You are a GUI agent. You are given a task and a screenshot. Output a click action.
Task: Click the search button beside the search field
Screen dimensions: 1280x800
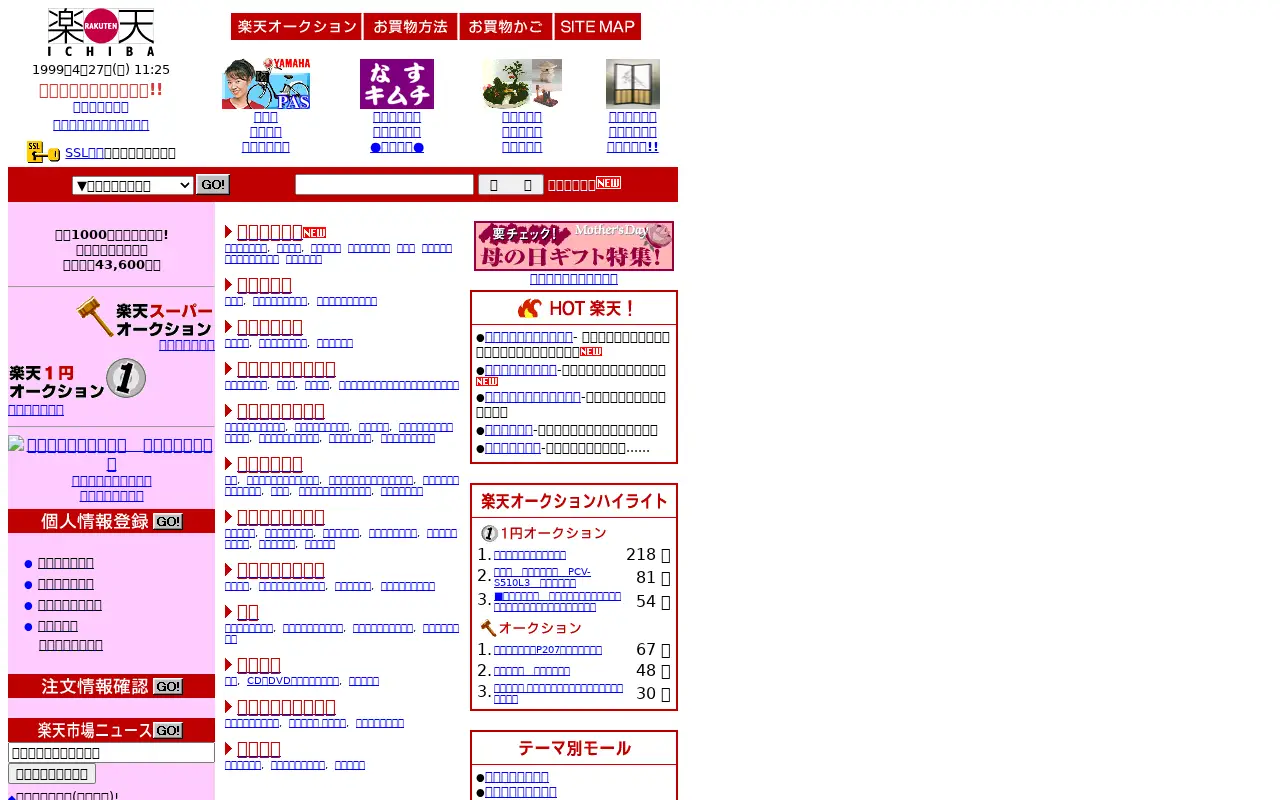[x=511, y=185]
